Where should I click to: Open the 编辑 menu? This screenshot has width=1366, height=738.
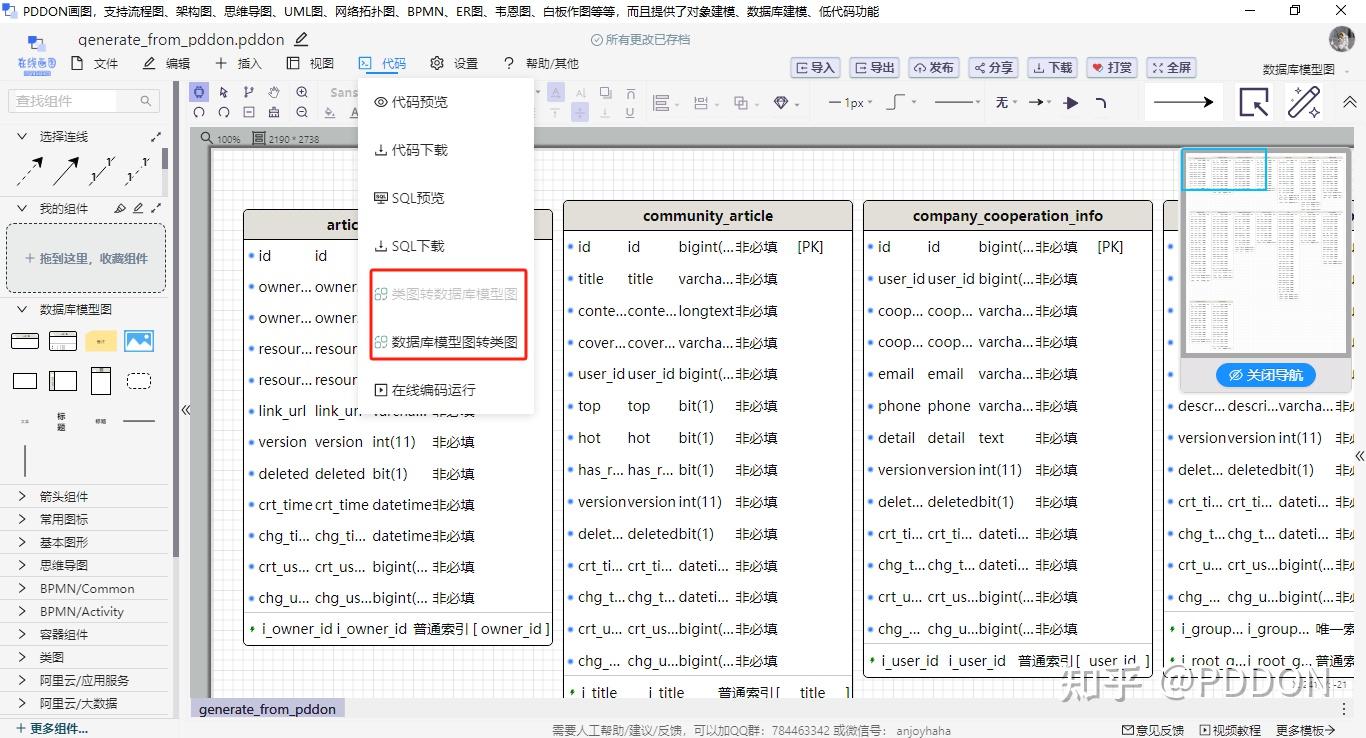click(x=166, y=63)
